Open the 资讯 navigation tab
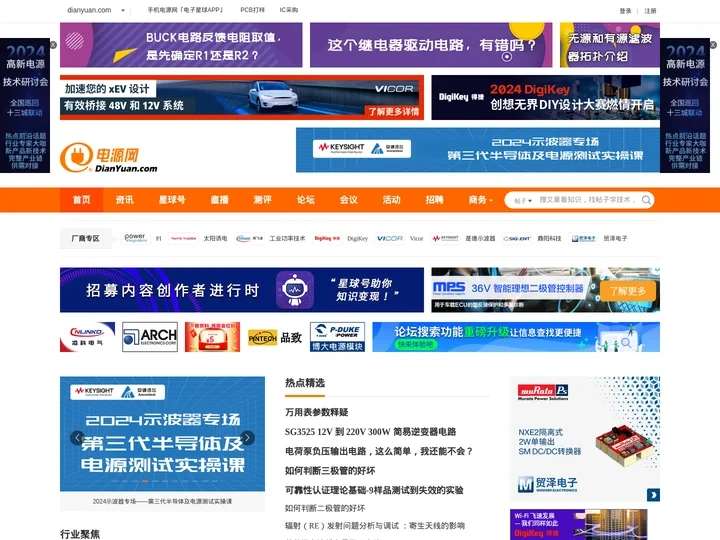Viewport: 720px width, 540px height. pos(124,200)
